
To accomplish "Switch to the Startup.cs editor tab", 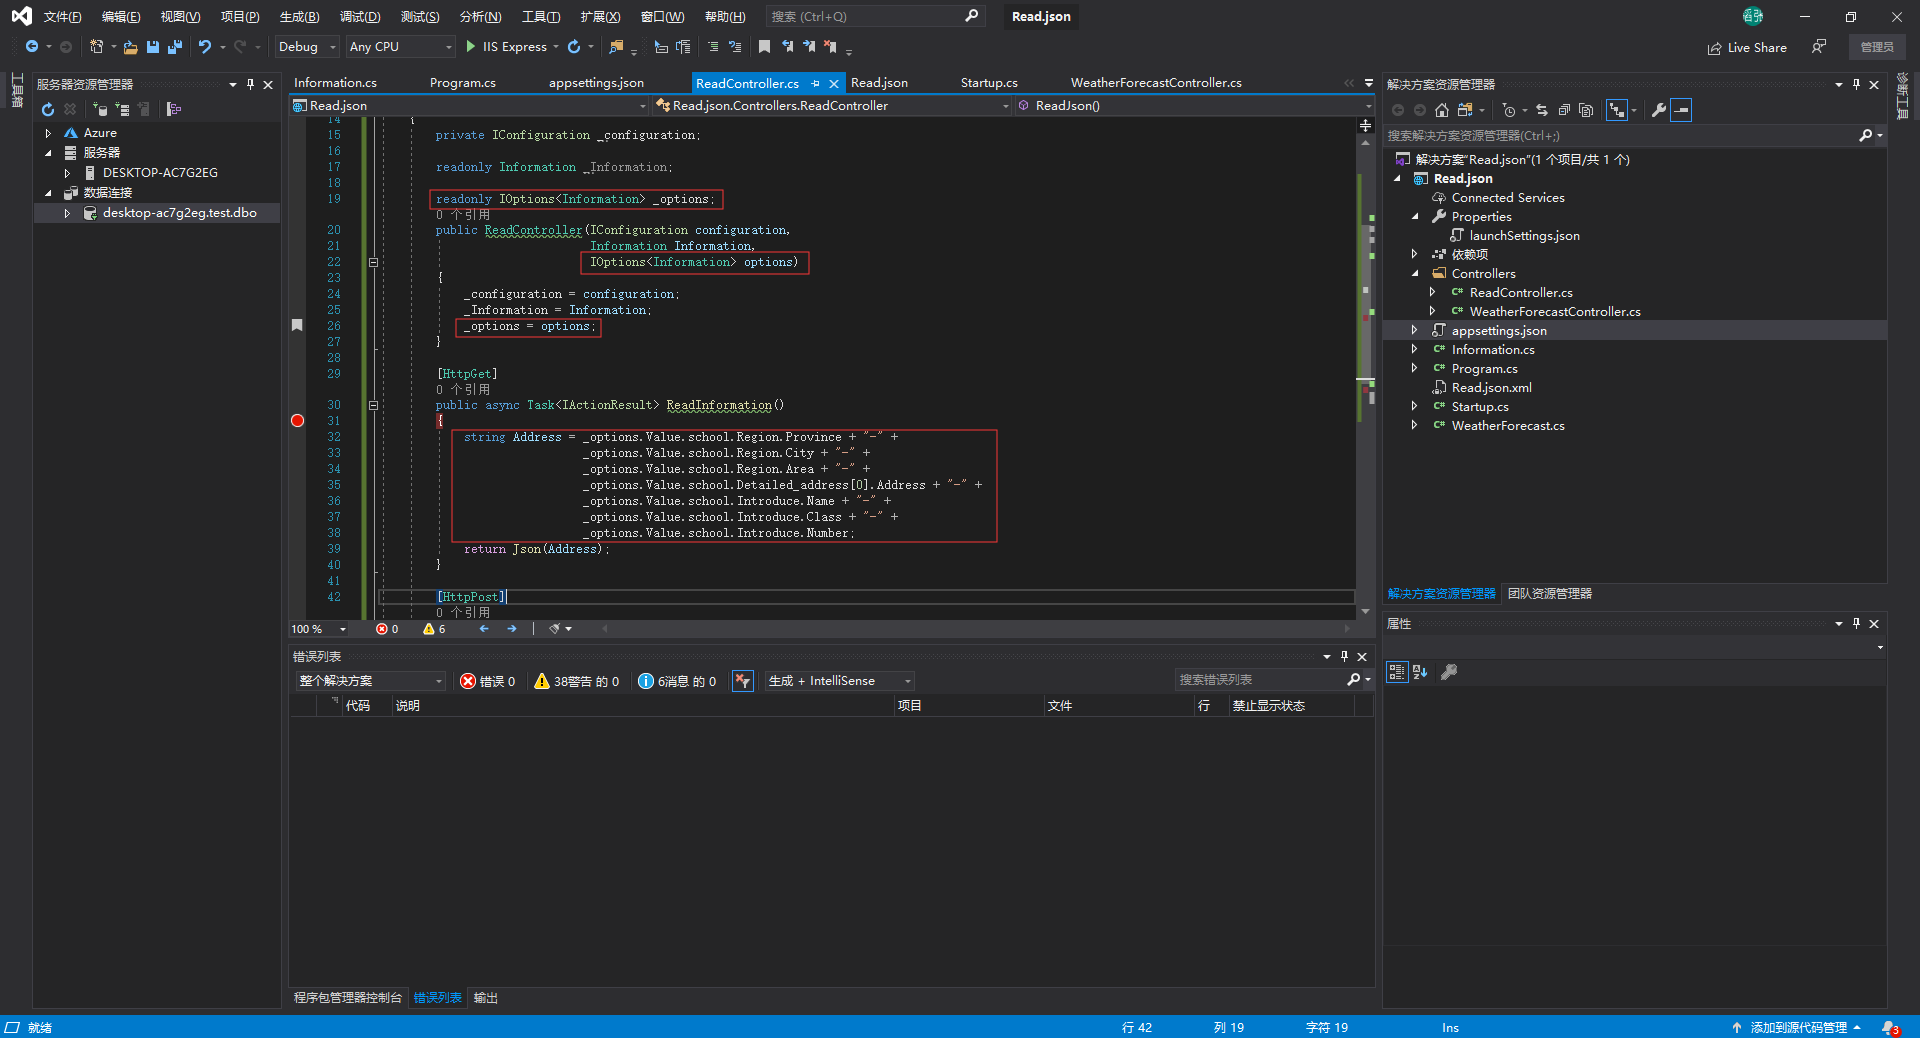I will (988, 83).
